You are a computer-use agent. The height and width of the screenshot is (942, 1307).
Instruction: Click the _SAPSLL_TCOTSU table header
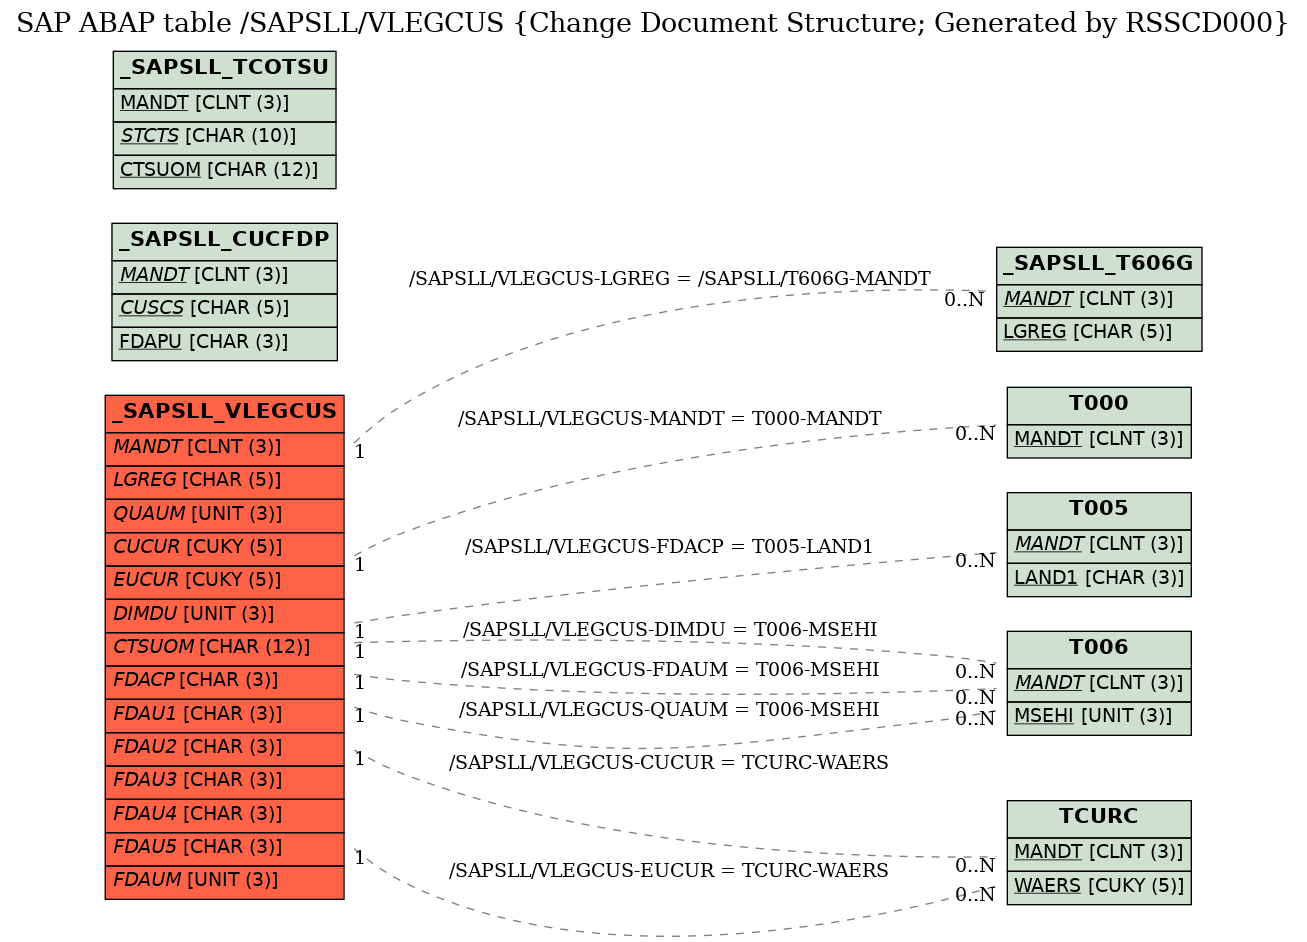click(224, 69)
